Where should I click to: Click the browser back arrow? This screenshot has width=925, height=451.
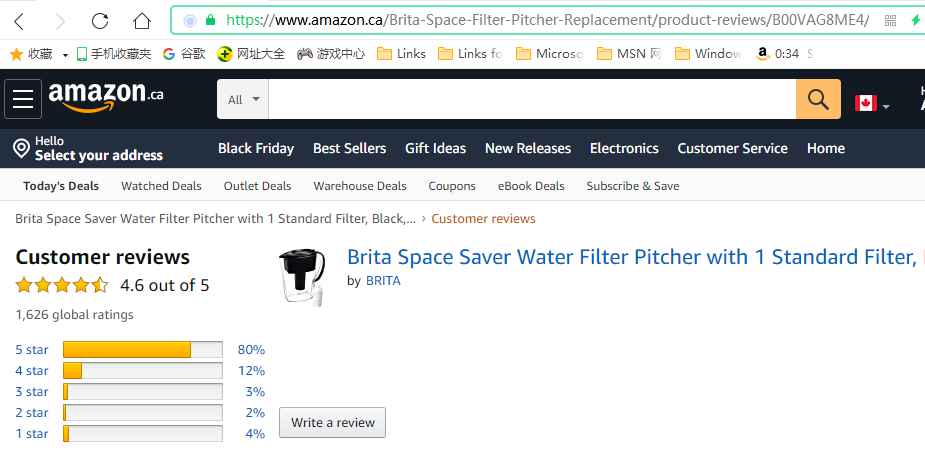[21, 20]
